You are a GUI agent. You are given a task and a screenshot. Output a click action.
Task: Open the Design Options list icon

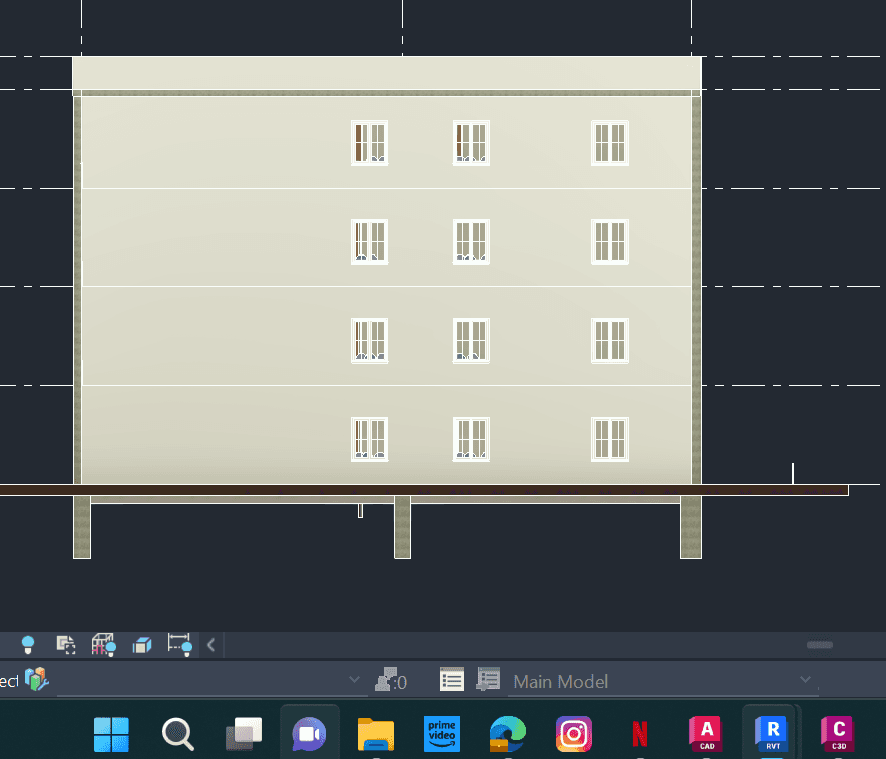coord(452,681)
